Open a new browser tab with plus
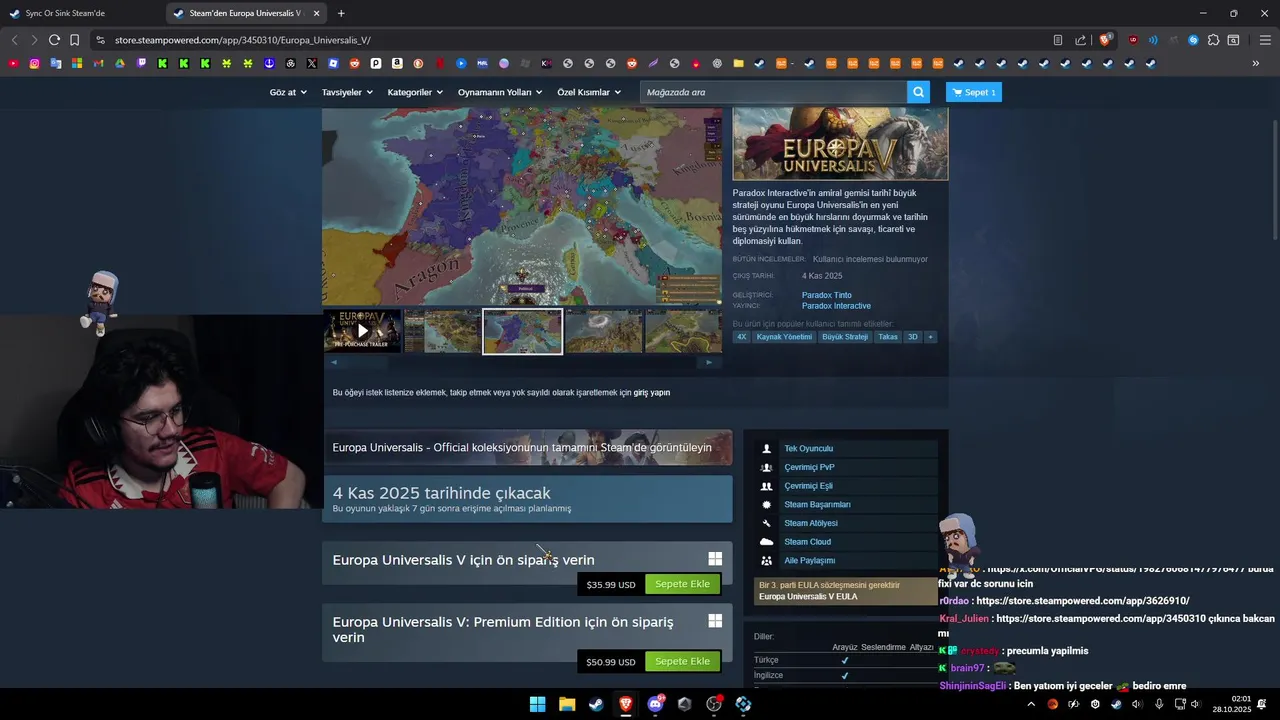The width and height of the screenshot is (1280, 720). tap(341, 13)
